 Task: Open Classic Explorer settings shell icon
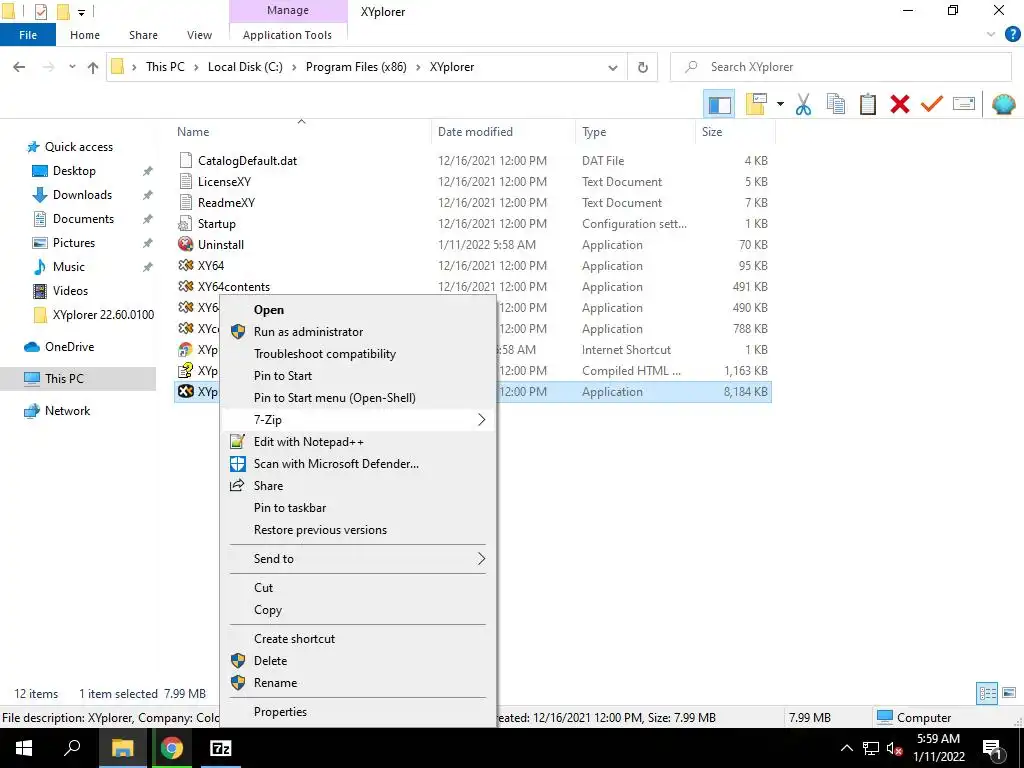pos(1003,104)
